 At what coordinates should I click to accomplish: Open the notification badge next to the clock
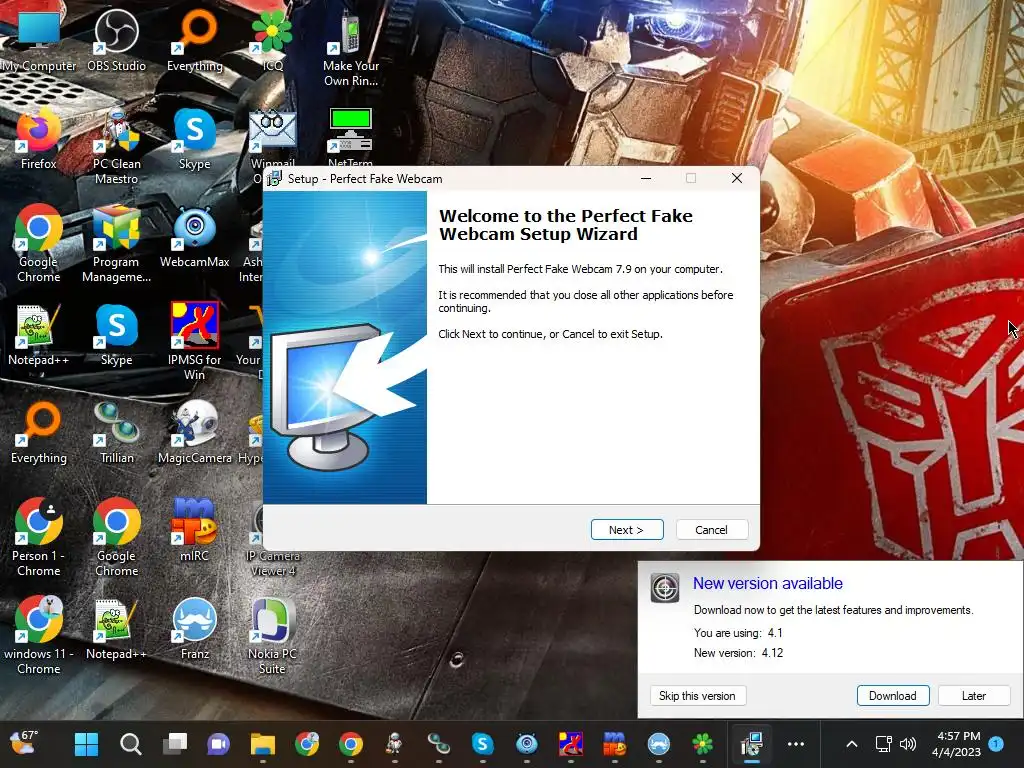996,744
